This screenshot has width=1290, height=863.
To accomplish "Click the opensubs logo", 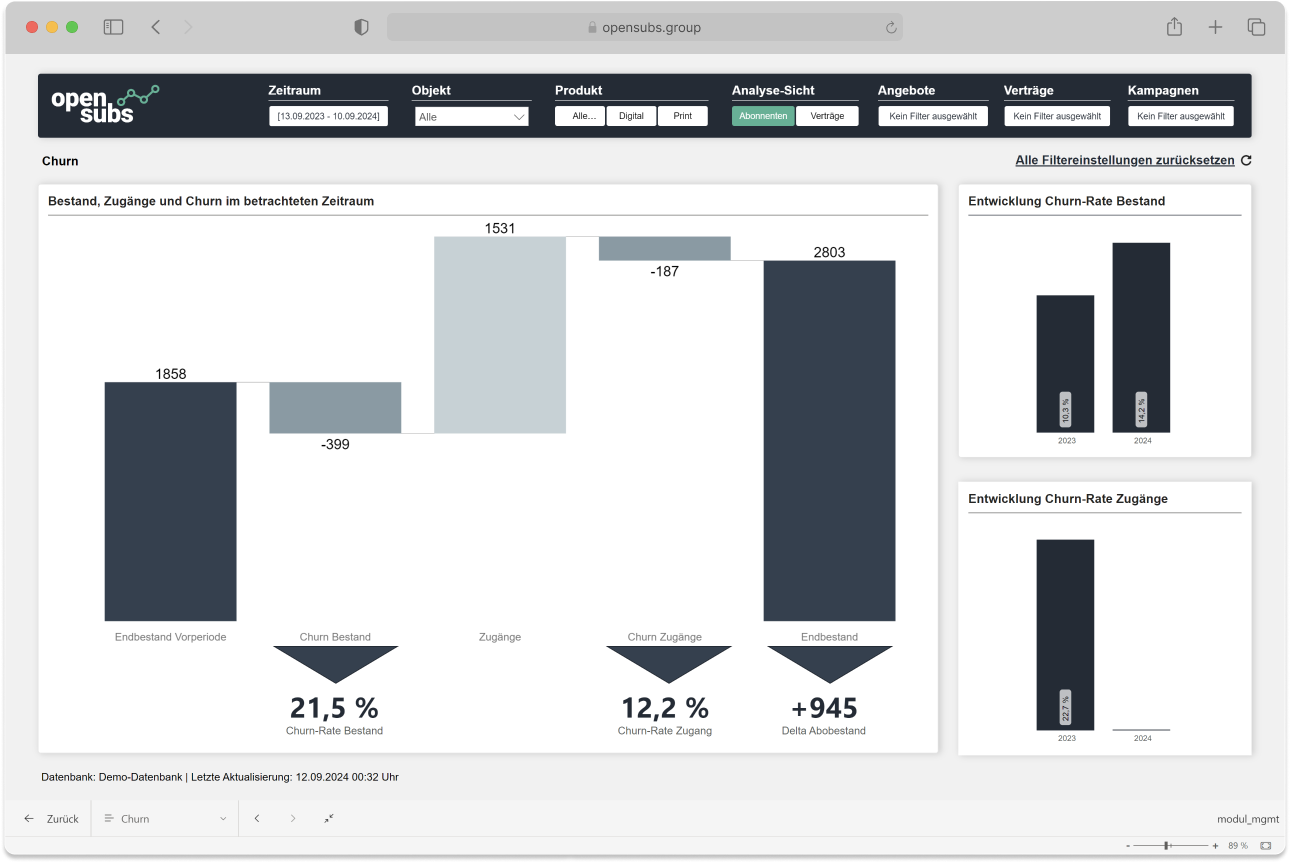I will (104, 105).
